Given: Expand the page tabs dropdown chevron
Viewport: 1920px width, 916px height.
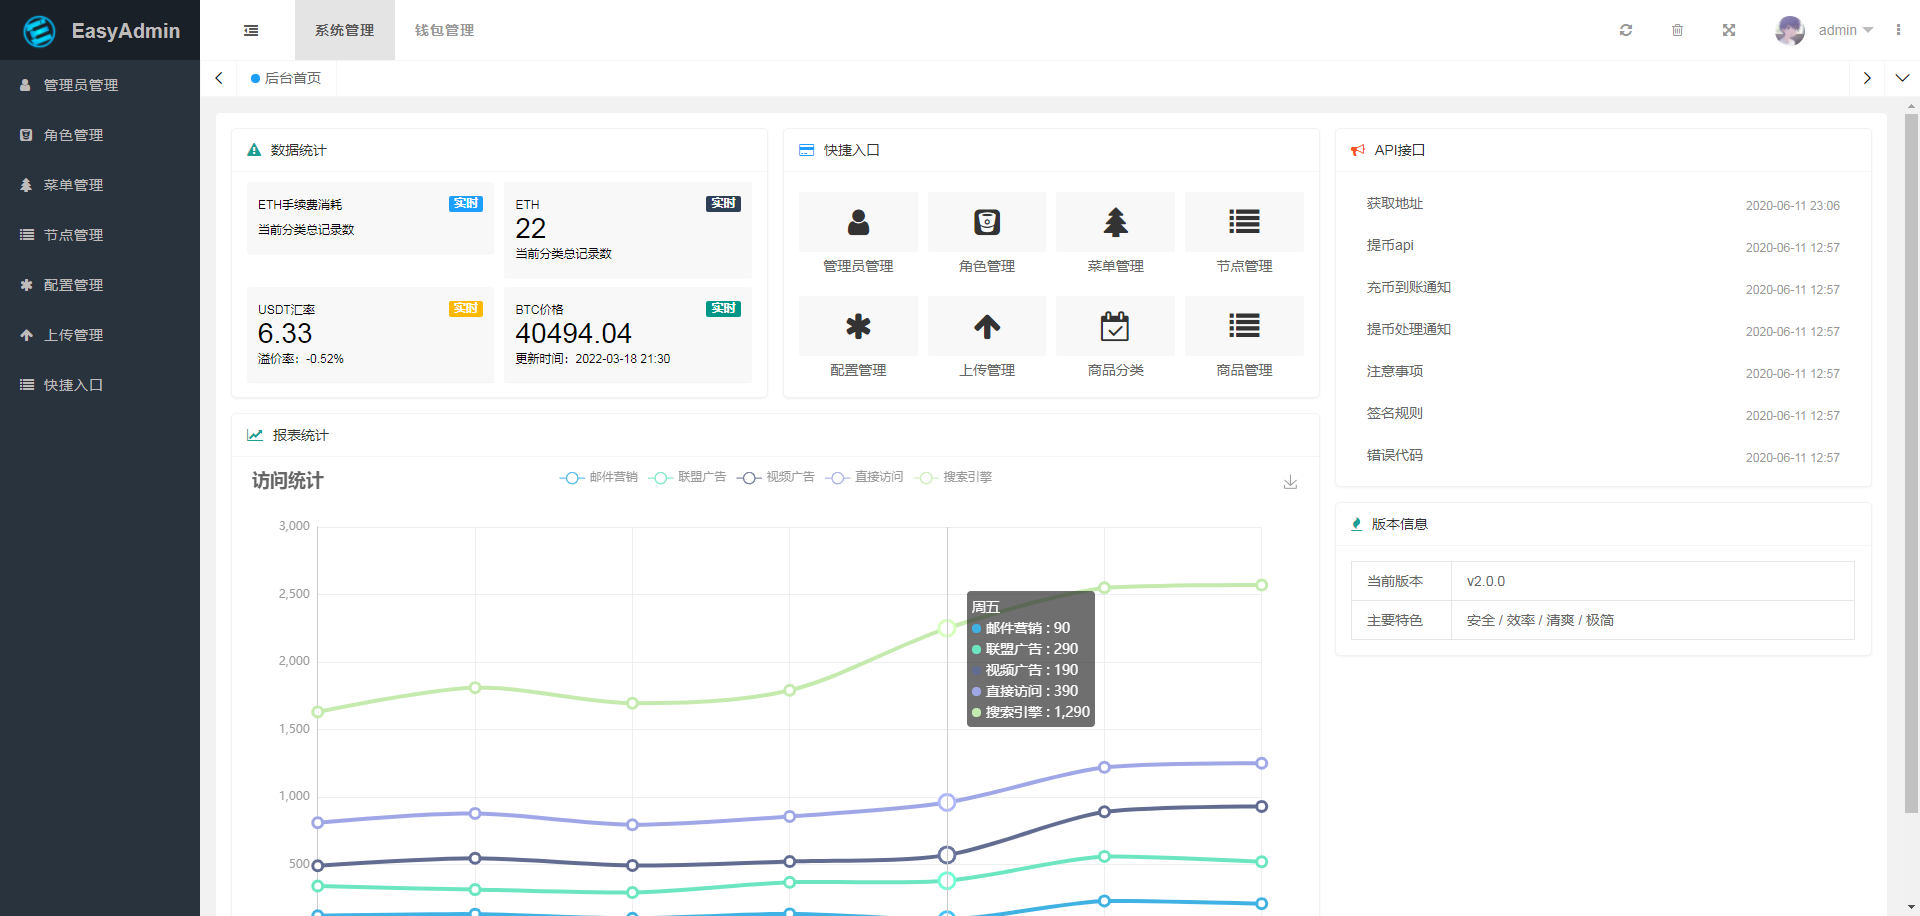Looking at the screenshot, I should point(1902,78).
